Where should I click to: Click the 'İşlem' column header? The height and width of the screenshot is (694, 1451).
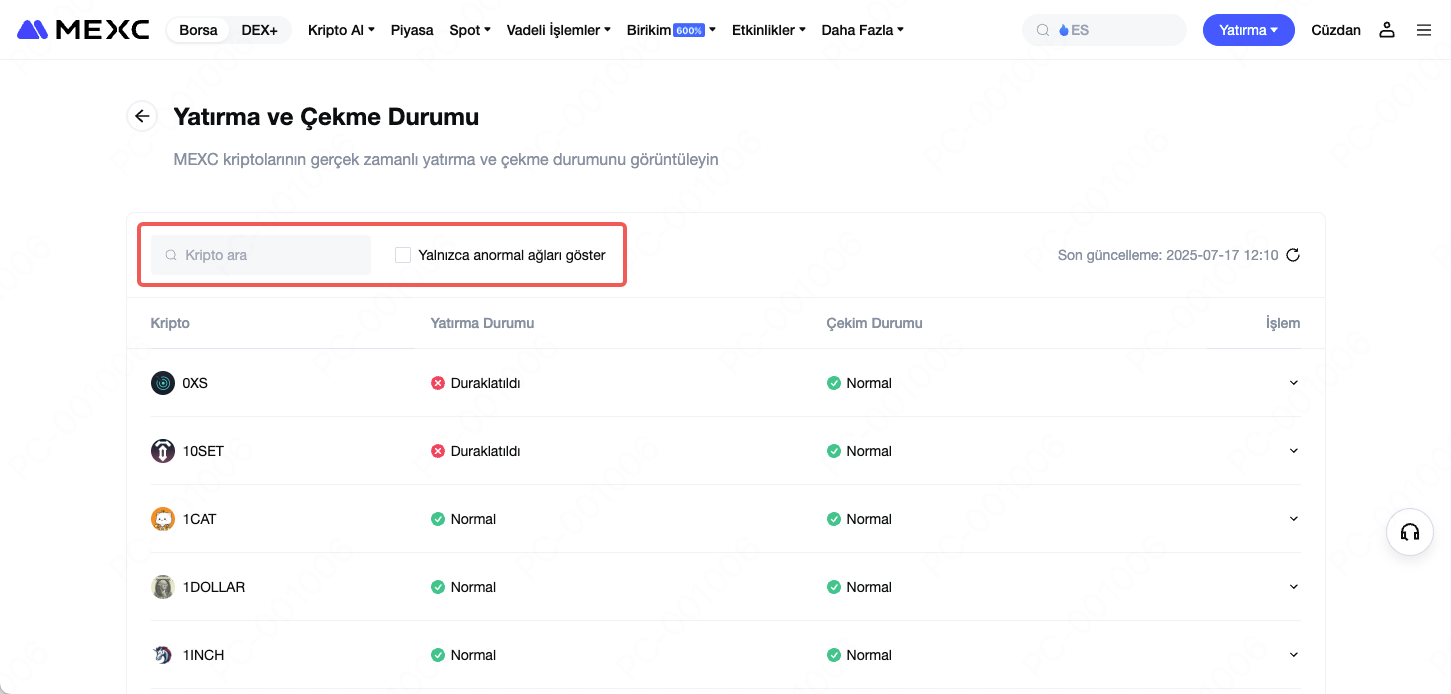[x=1283, y=323]
